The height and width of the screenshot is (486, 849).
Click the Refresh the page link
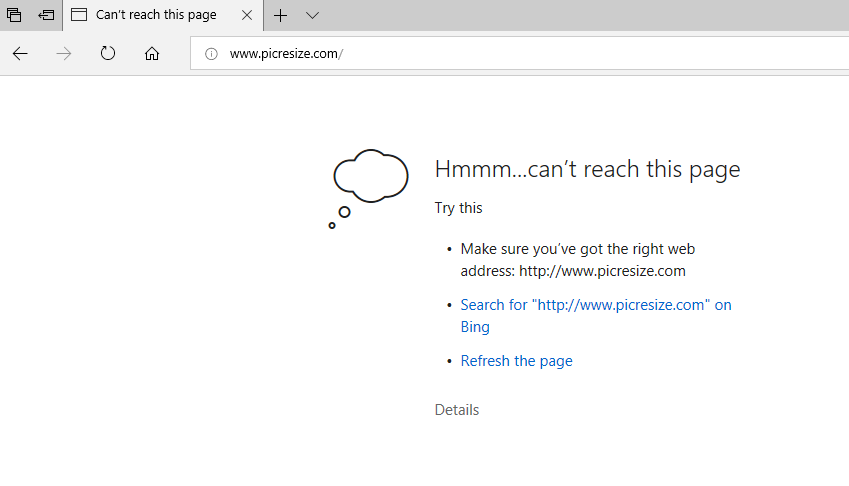pos(517,361)
